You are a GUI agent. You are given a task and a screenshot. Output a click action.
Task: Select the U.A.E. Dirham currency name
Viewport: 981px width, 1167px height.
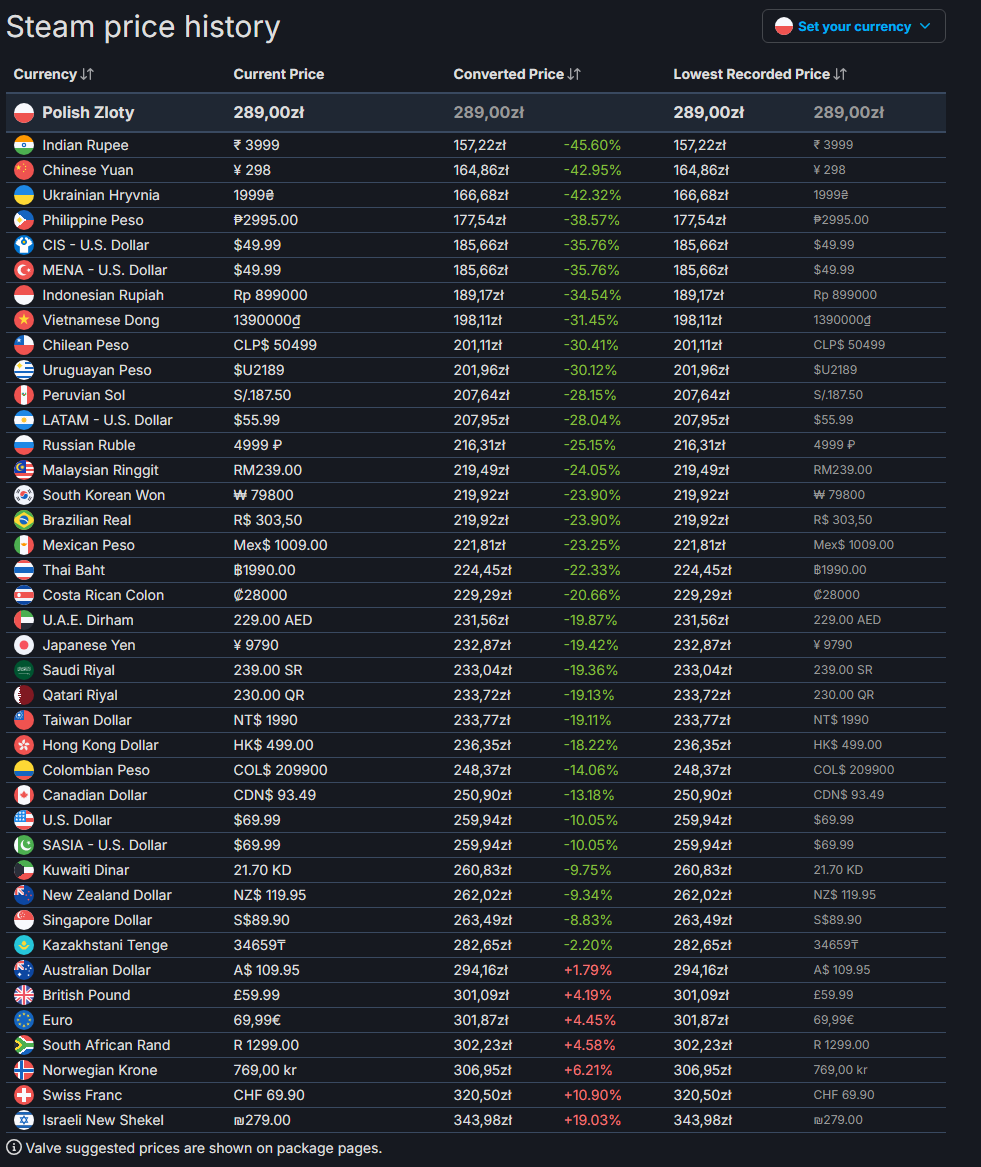[88, 620]
